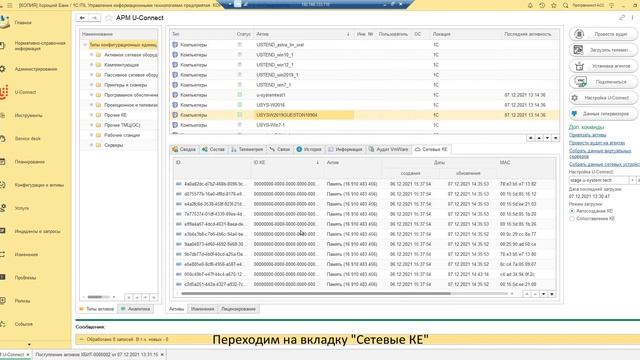The width and height of the screenshot is (640, 360).
Task: Switch to the Телеметрия tab
Action: pos(247,149)
